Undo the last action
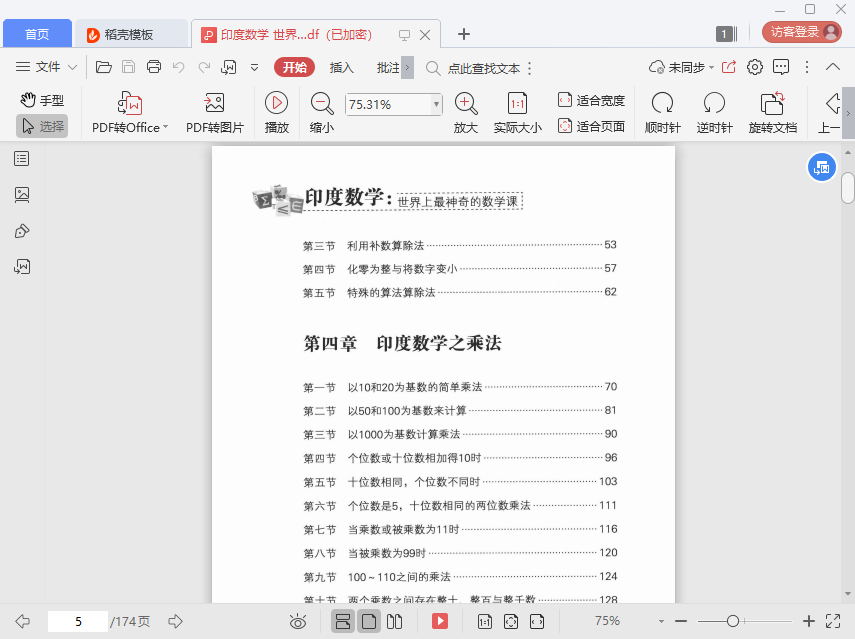855x639 pixels. click(179, 67)
